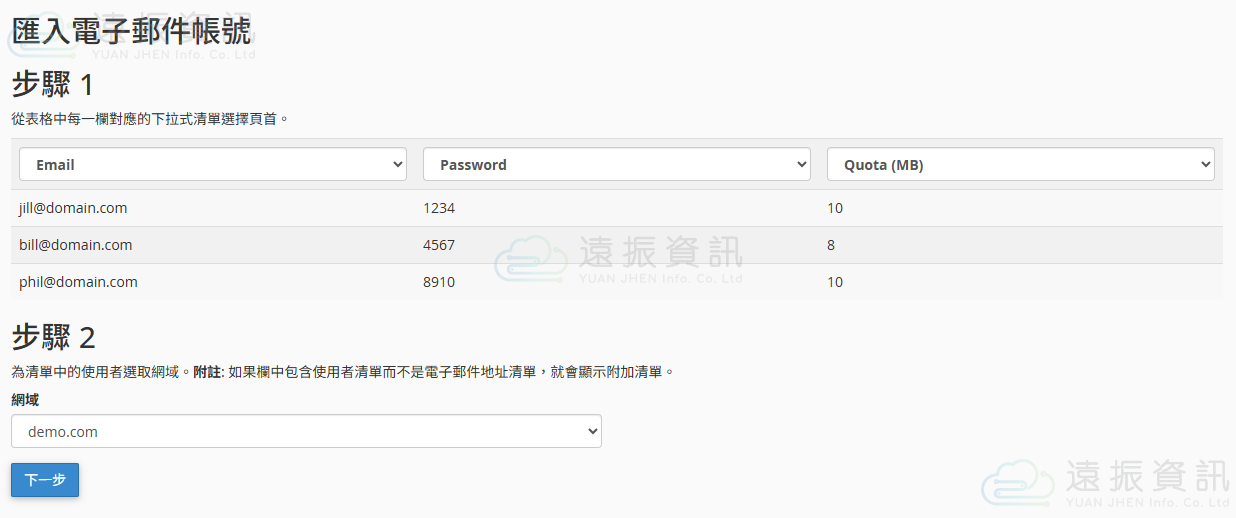This screenshot has height=518, width=1236.
Task: Click the quota value 10 in phil's row
Action: 835,282
